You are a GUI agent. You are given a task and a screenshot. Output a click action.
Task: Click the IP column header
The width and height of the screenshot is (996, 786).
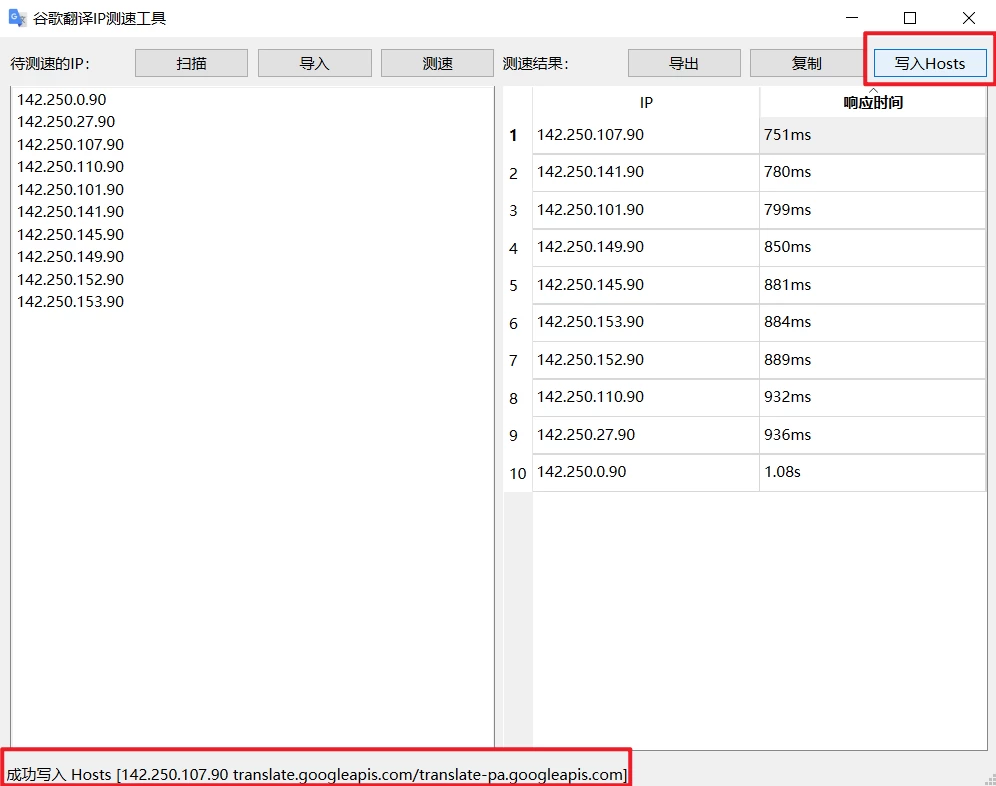pyautogui.click(x=646, y=102)
